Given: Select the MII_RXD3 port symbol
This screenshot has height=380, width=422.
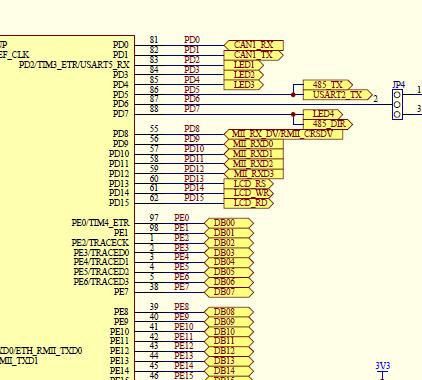Looking at the screenshot, I should pyautogui.click(x=254, y=174).
